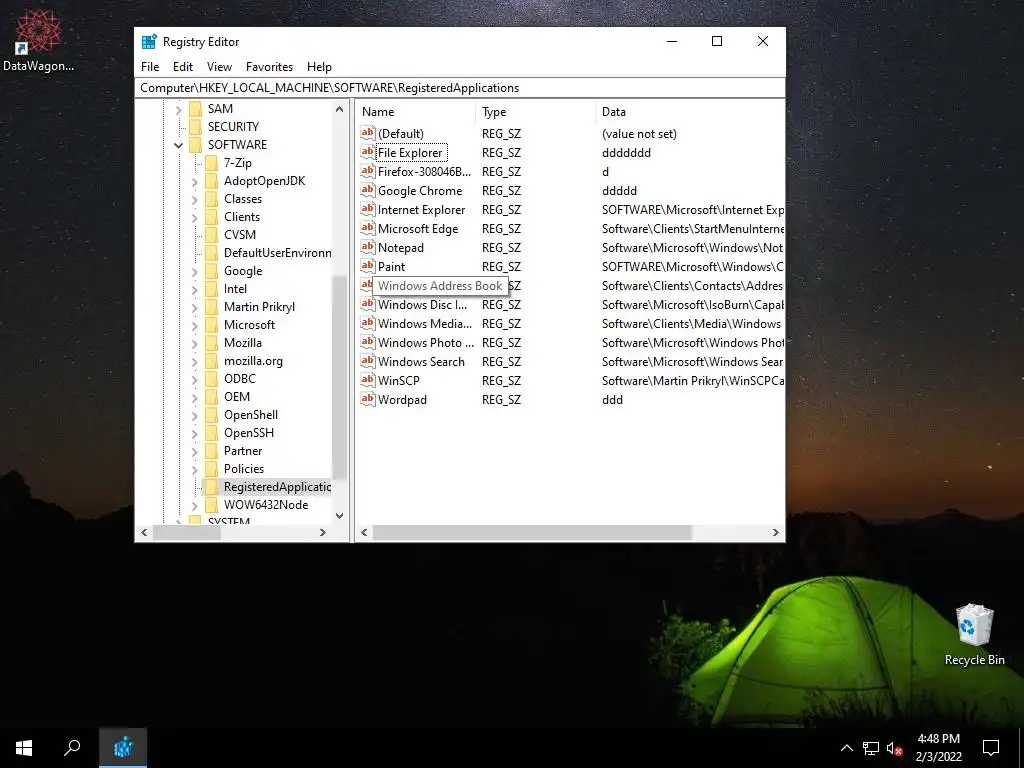The image size is (1024, 768).
Task: Click the Windows Search value icon
Action: pos(368,361)
